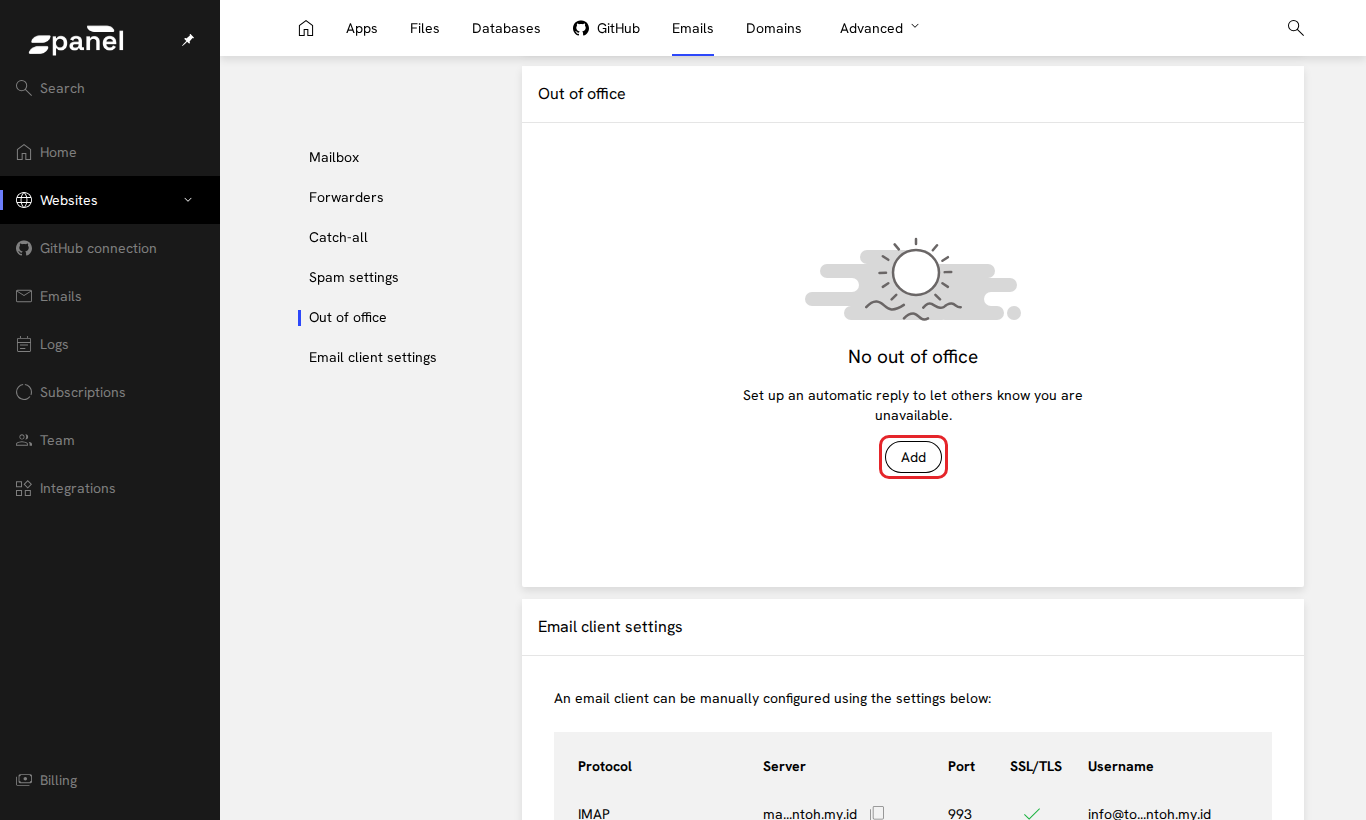Image resolution: width=1366 pixels, height=820 pixels.
Task: Open the Catch-all section
Action: click(338, 237)
